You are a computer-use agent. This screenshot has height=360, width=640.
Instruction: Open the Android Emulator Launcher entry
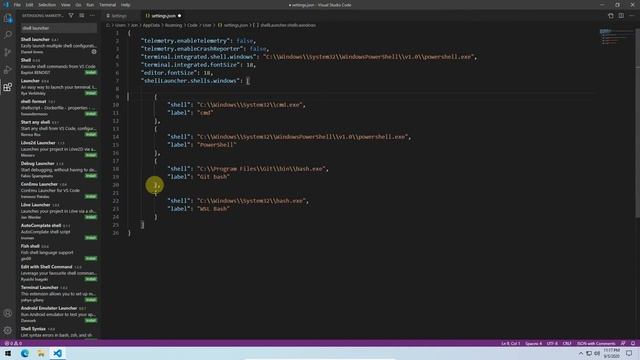pos(59,314)
